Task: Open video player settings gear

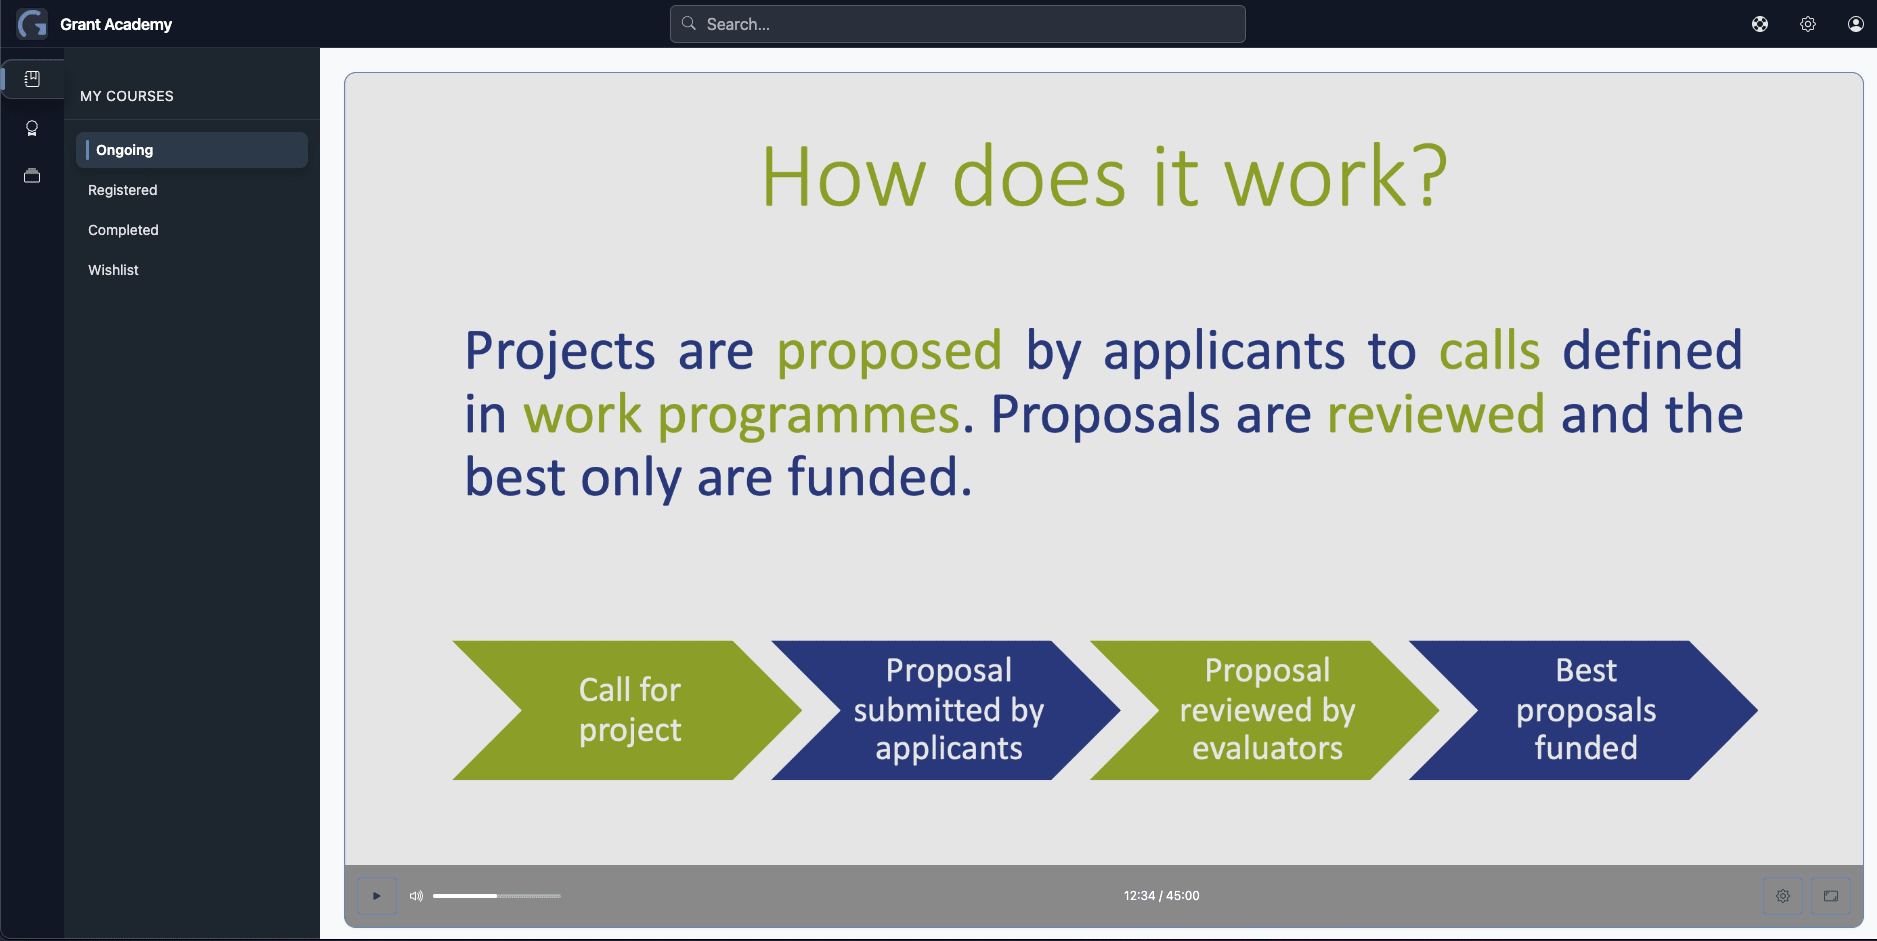Action: [1783, 896]
